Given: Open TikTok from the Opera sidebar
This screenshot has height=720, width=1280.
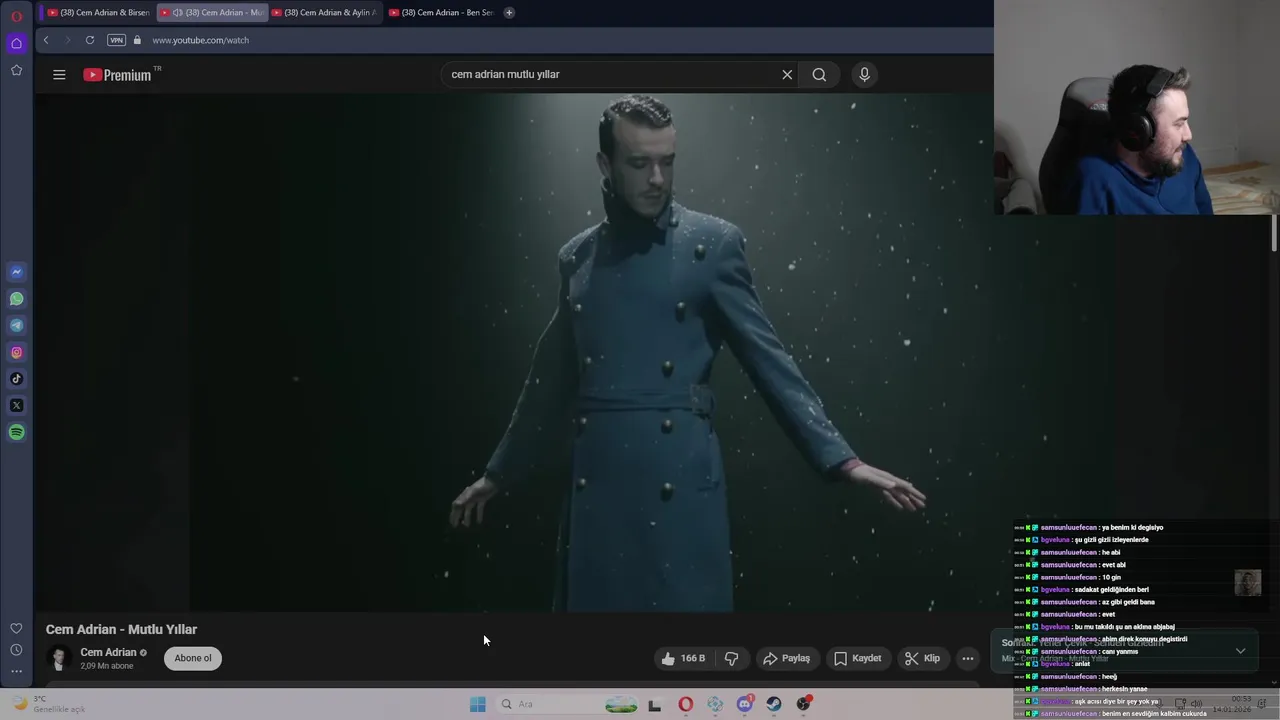Looking at the screenshot, I should tap(16, 379).
